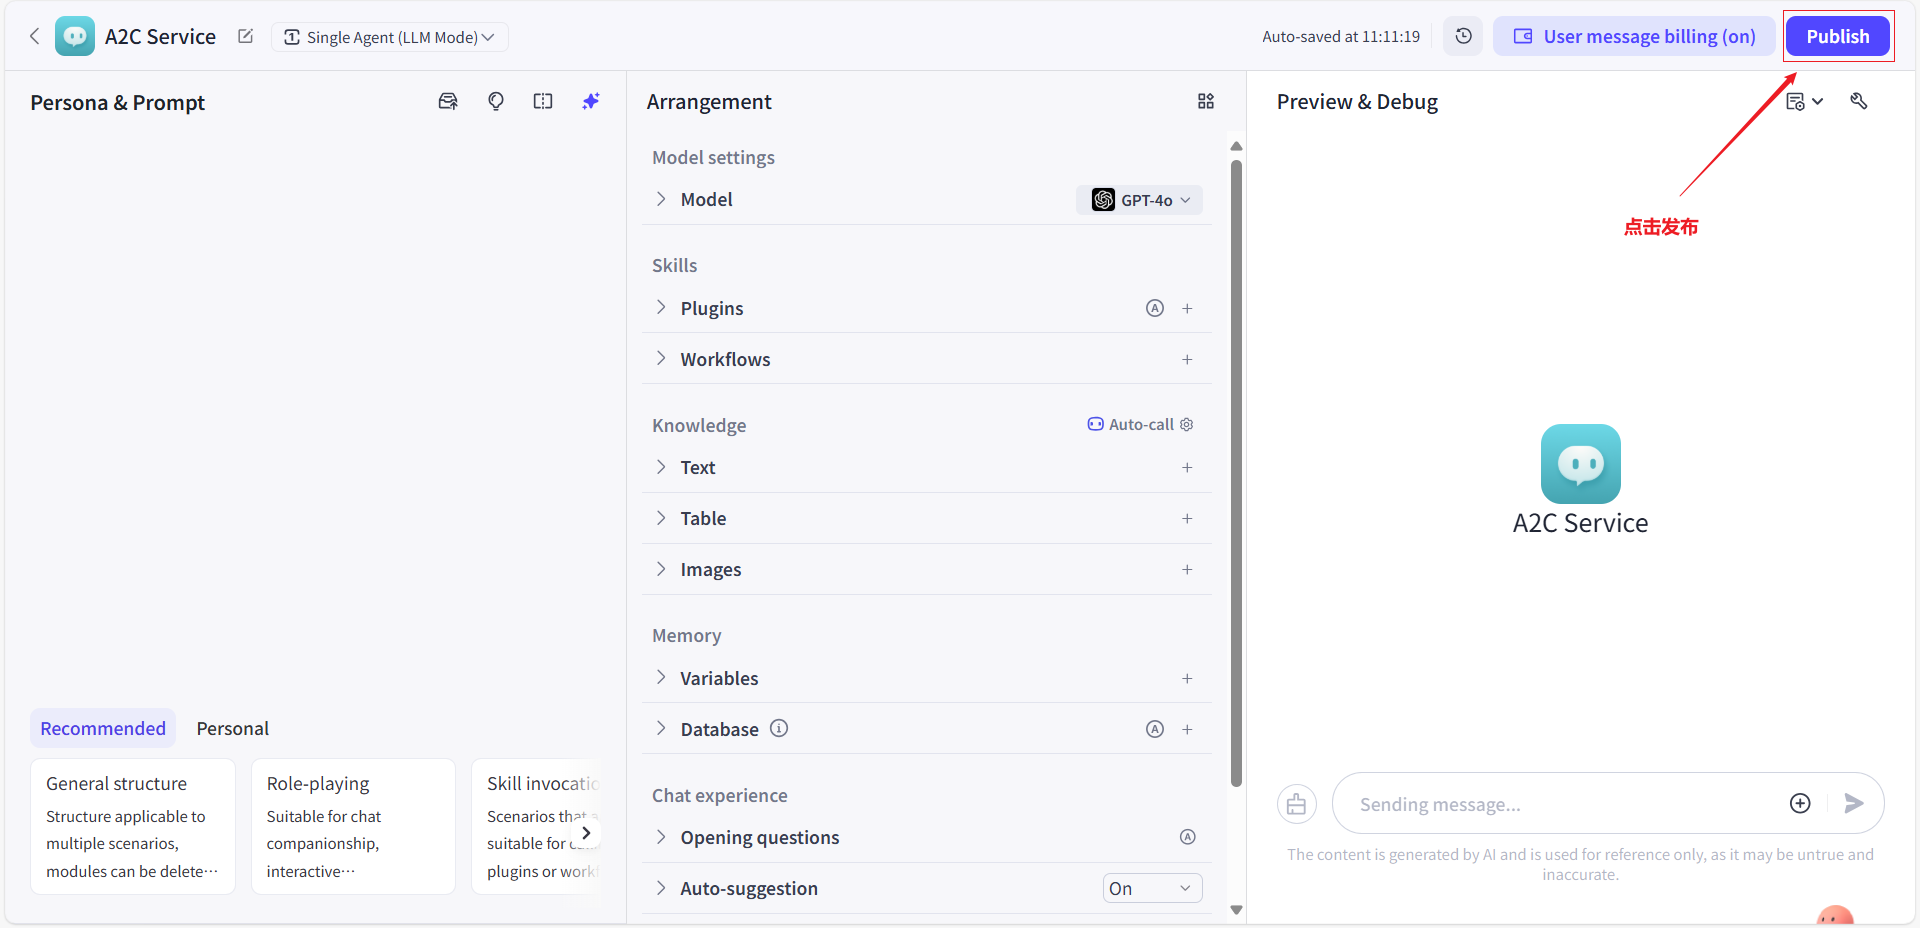Open the prompt library icon
Viewport: 1920px width, 928px height.
pyautogui.click(x=448, y=102)
